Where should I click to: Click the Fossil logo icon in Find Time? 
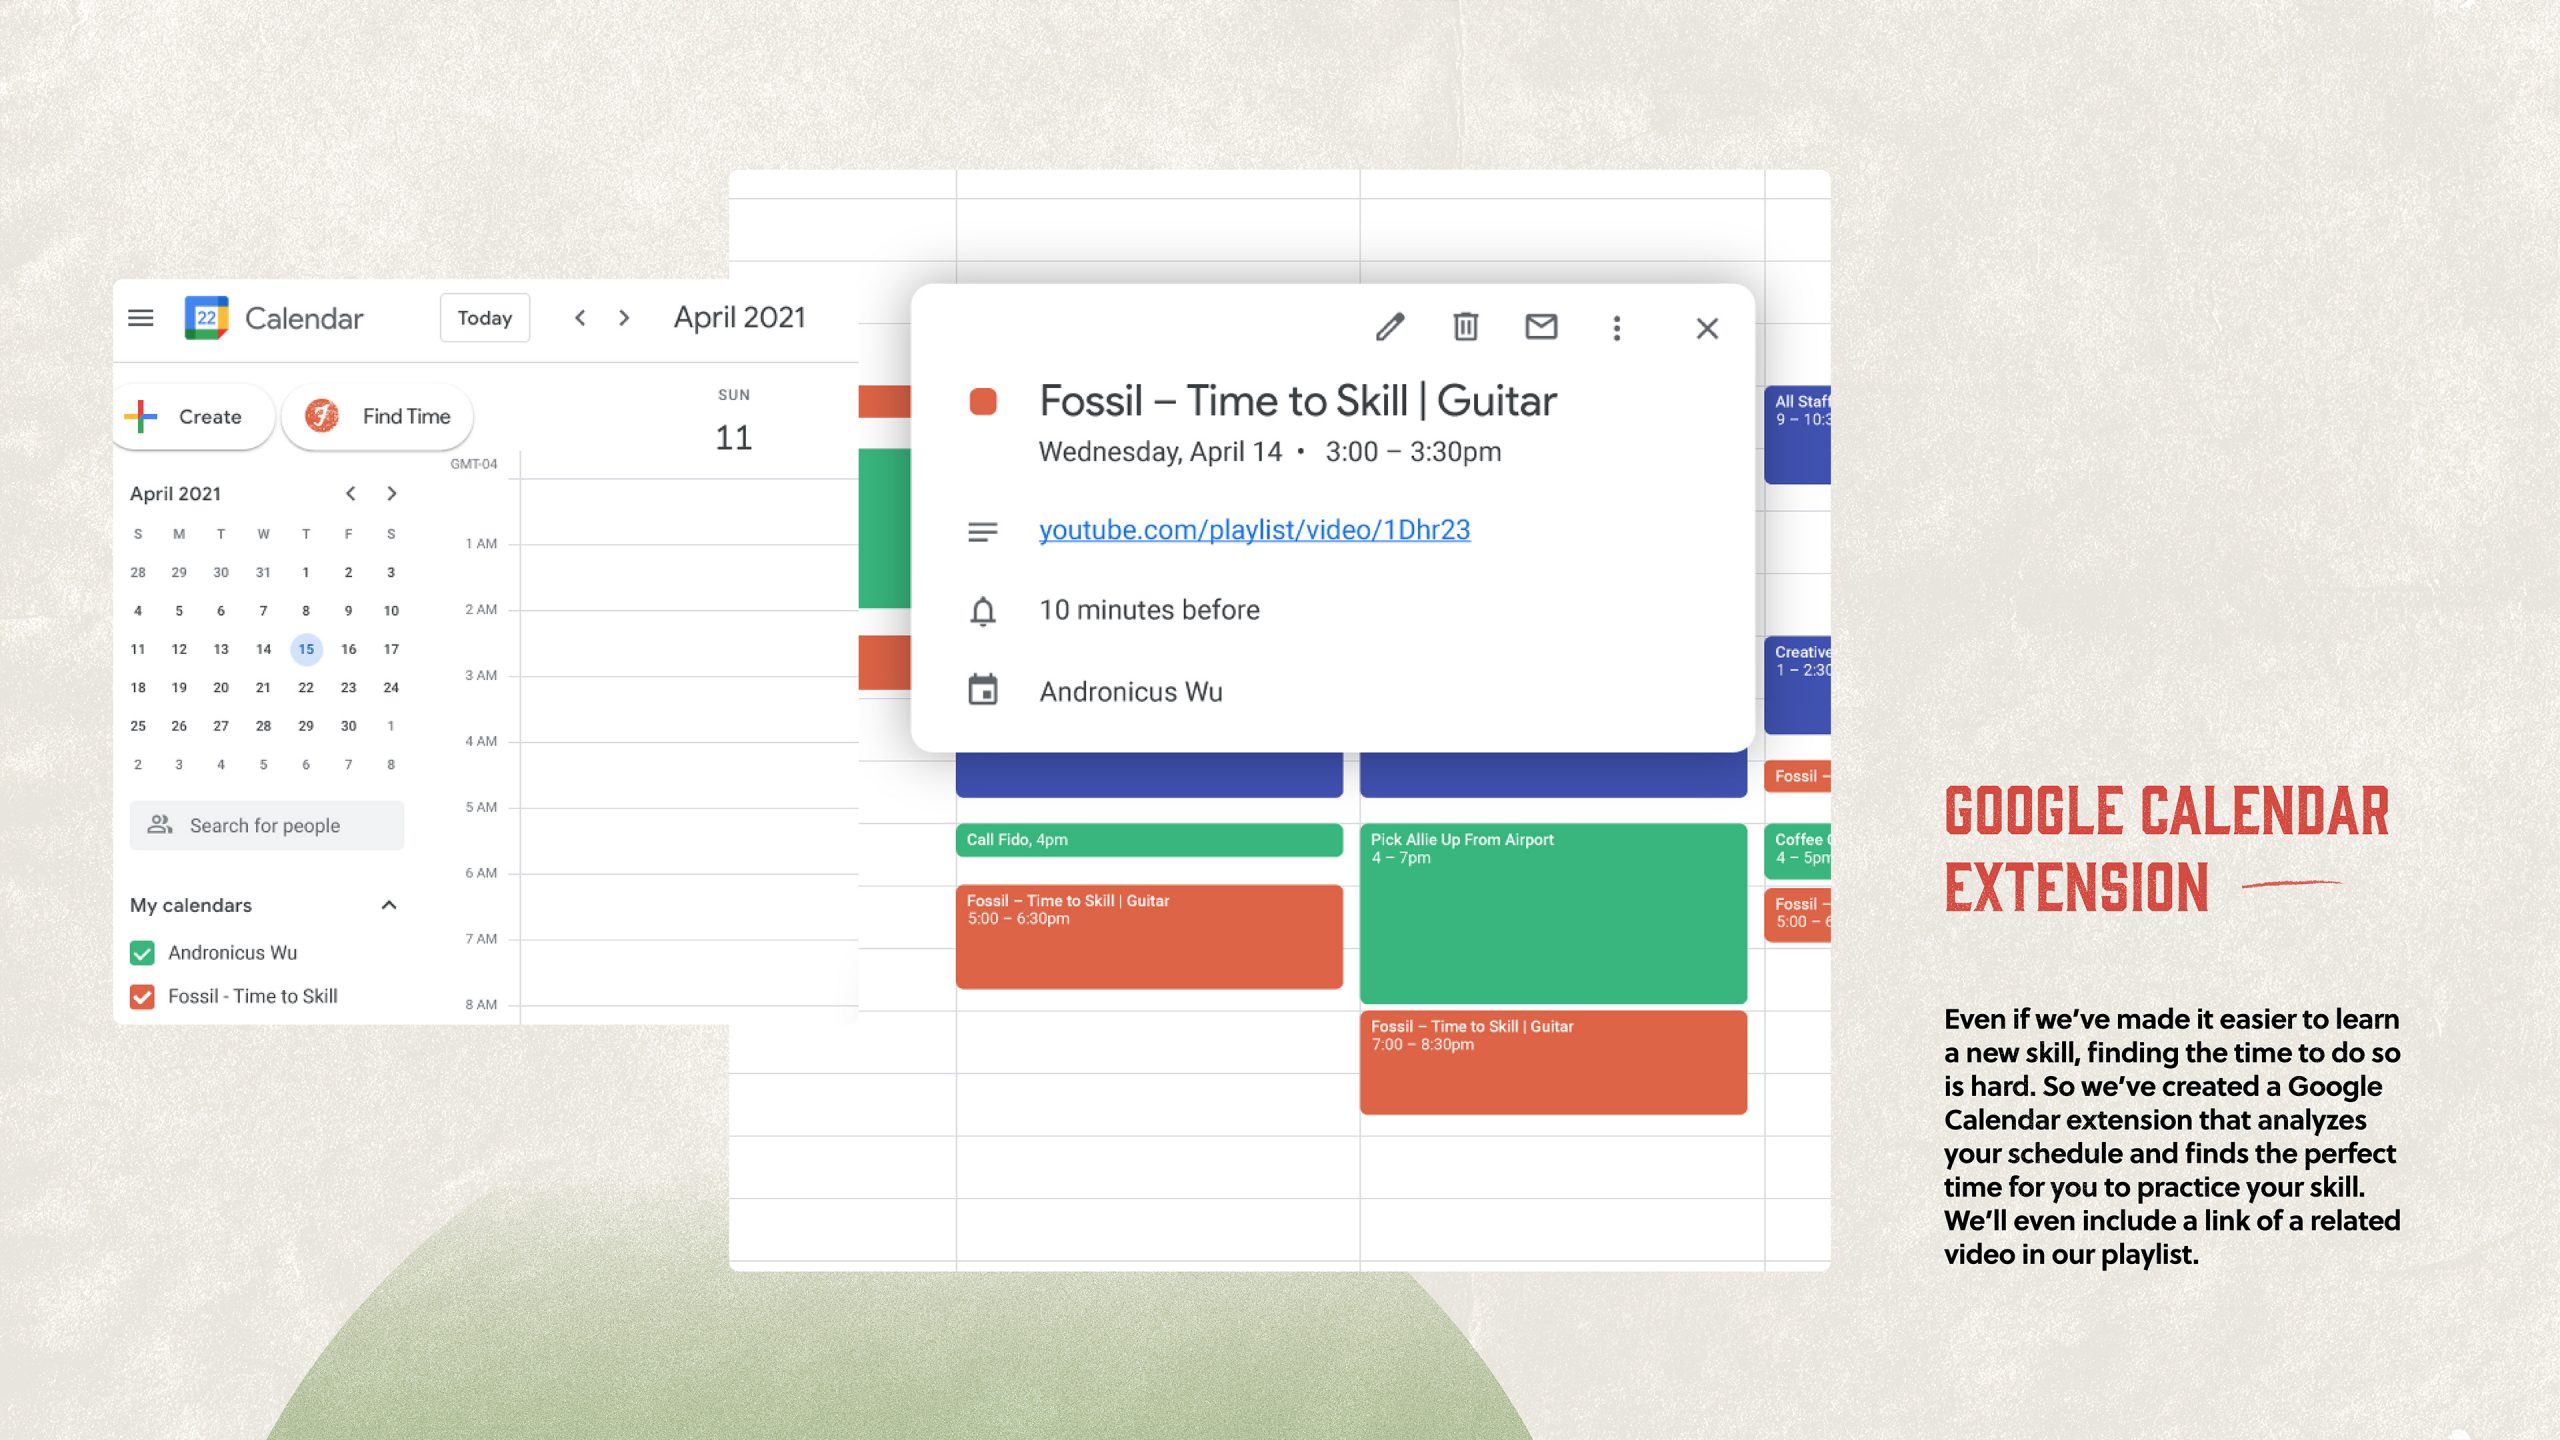[321, 415]
